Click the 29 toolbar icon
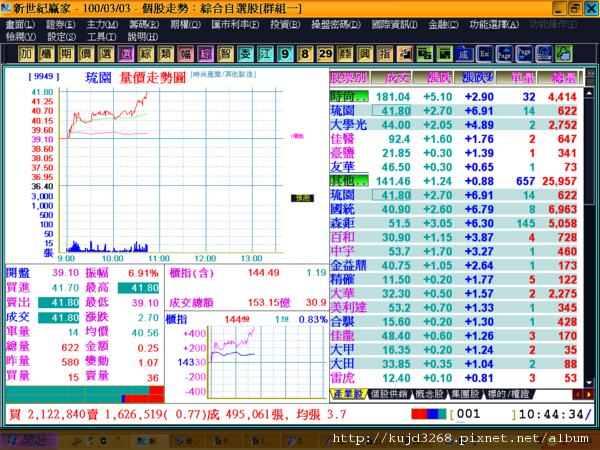 point(325,54)
